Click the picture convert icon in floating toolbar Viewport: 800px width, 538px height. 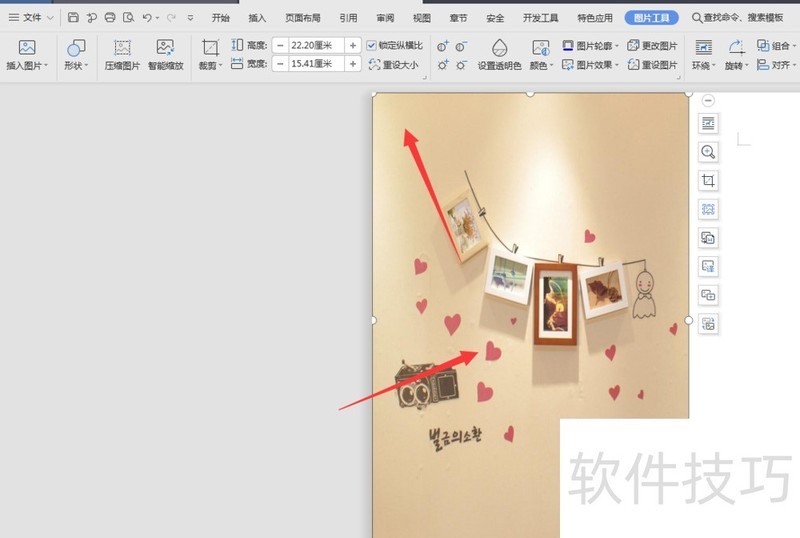tap(708, 237)
